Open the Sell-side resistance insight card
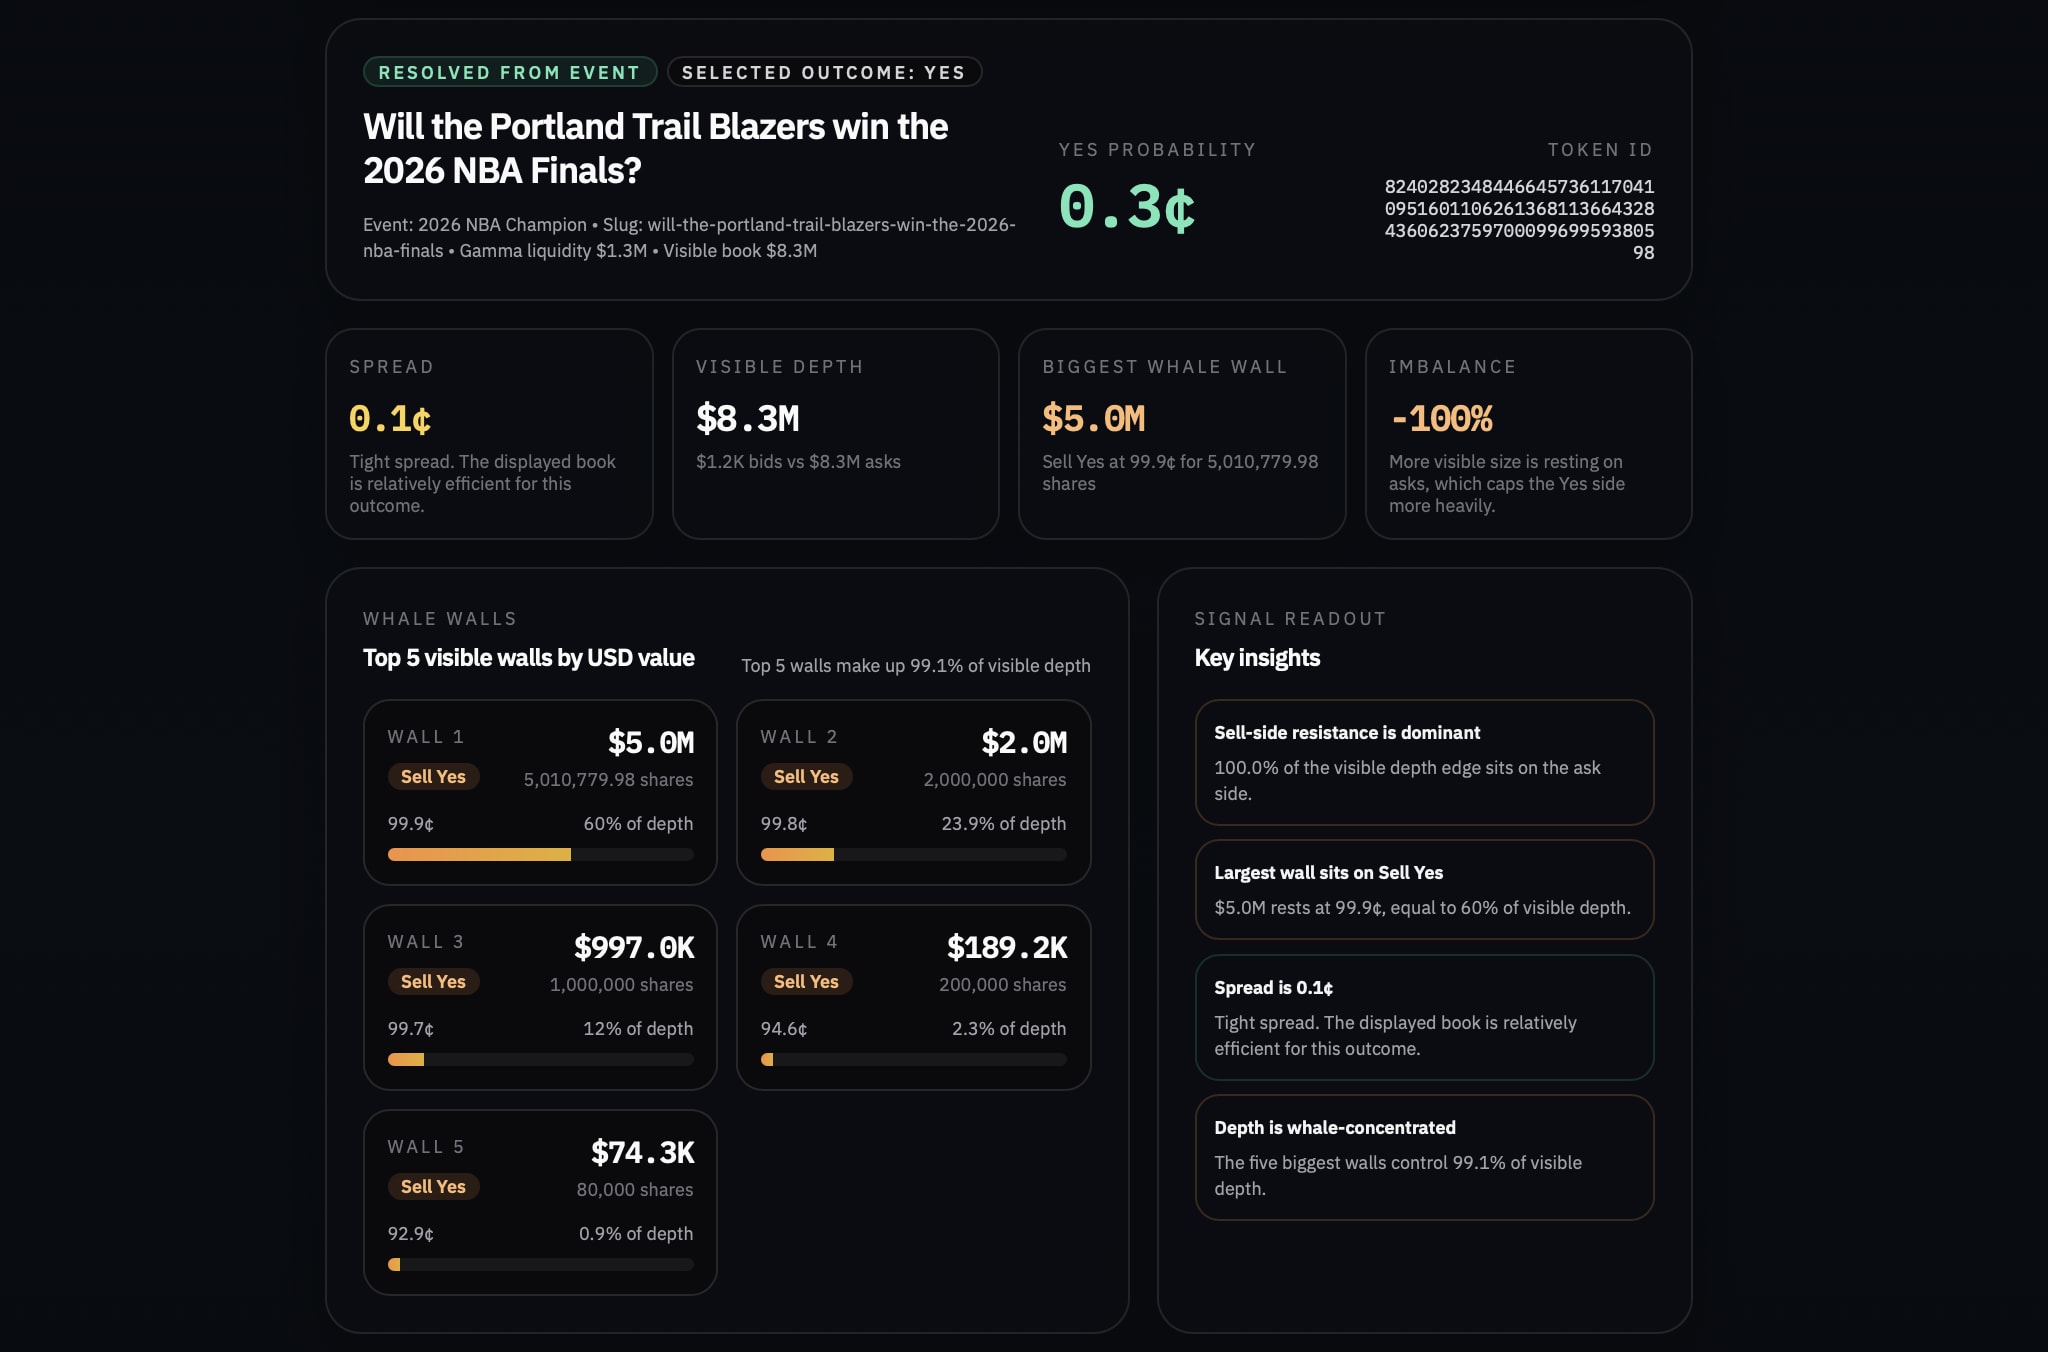Image resolution: width=2048 pixels, height=1352 pixels. [1424, 763]
